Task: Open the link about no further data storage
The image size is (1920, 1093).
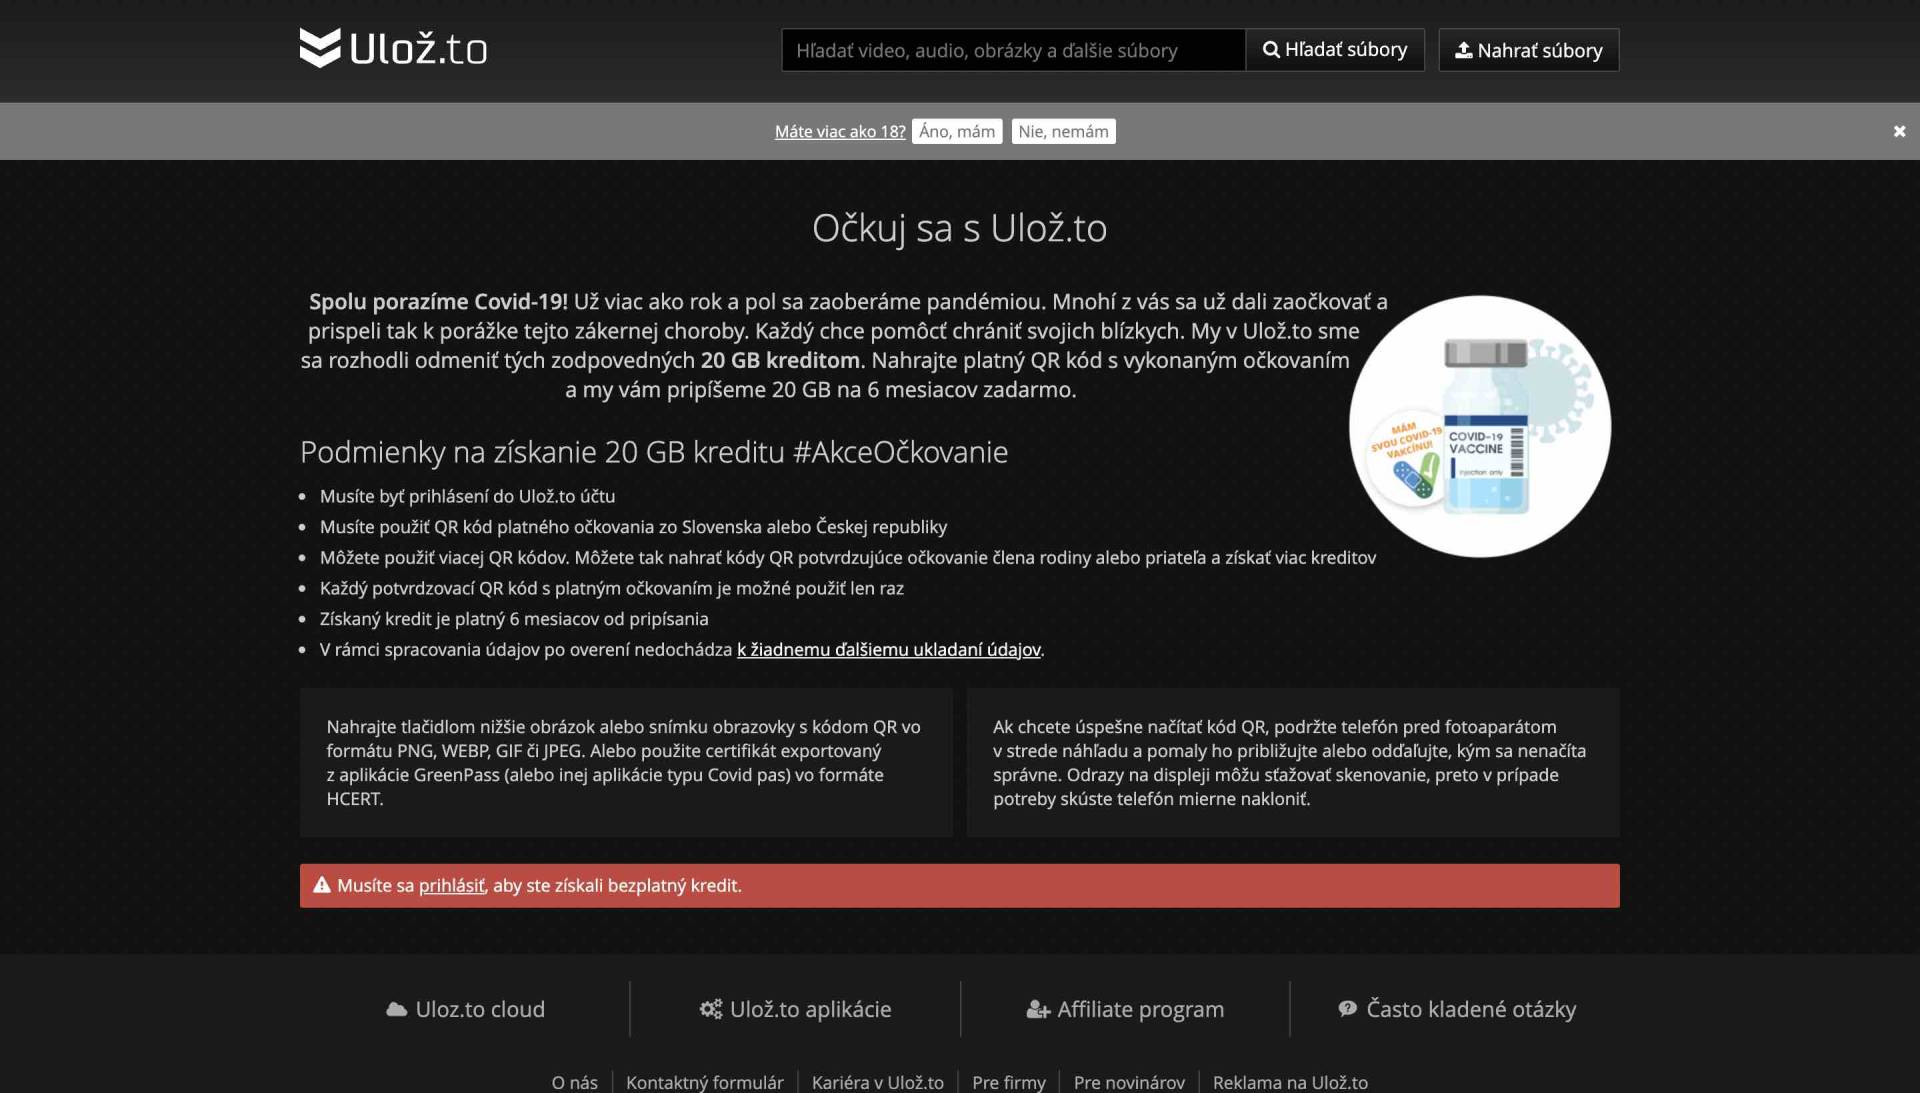Action: pos(888,650)
